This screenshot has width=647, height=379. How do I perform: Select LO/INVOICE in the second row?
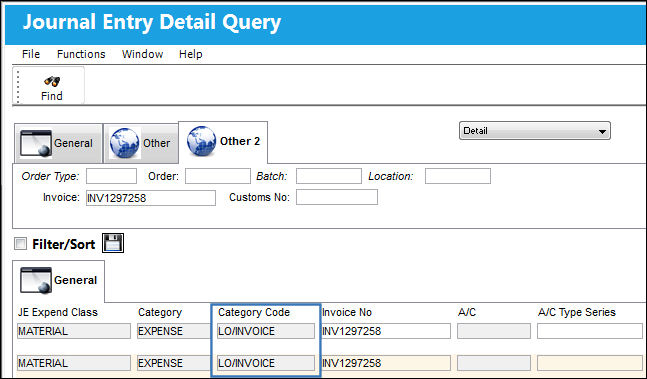[266, 363]
